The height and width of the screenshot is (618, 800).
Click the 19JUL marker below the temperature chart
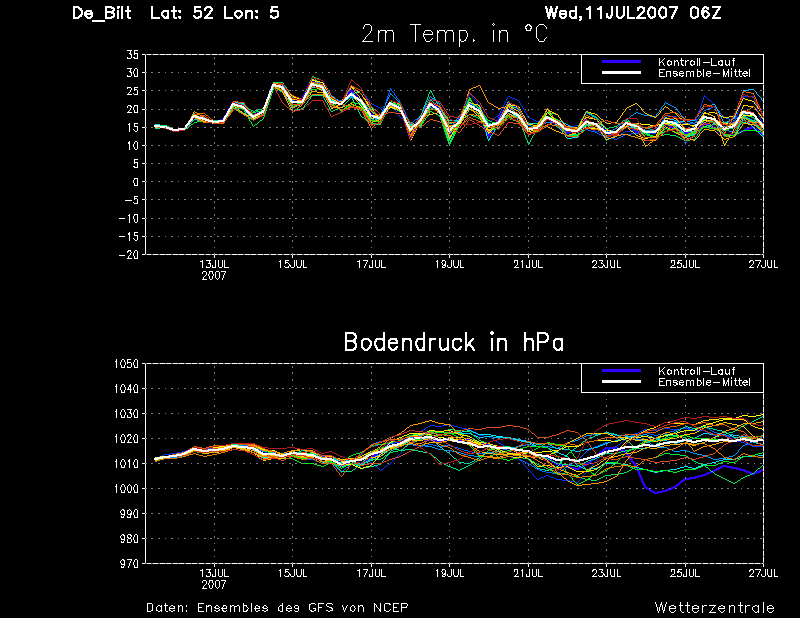coord(449,264)
